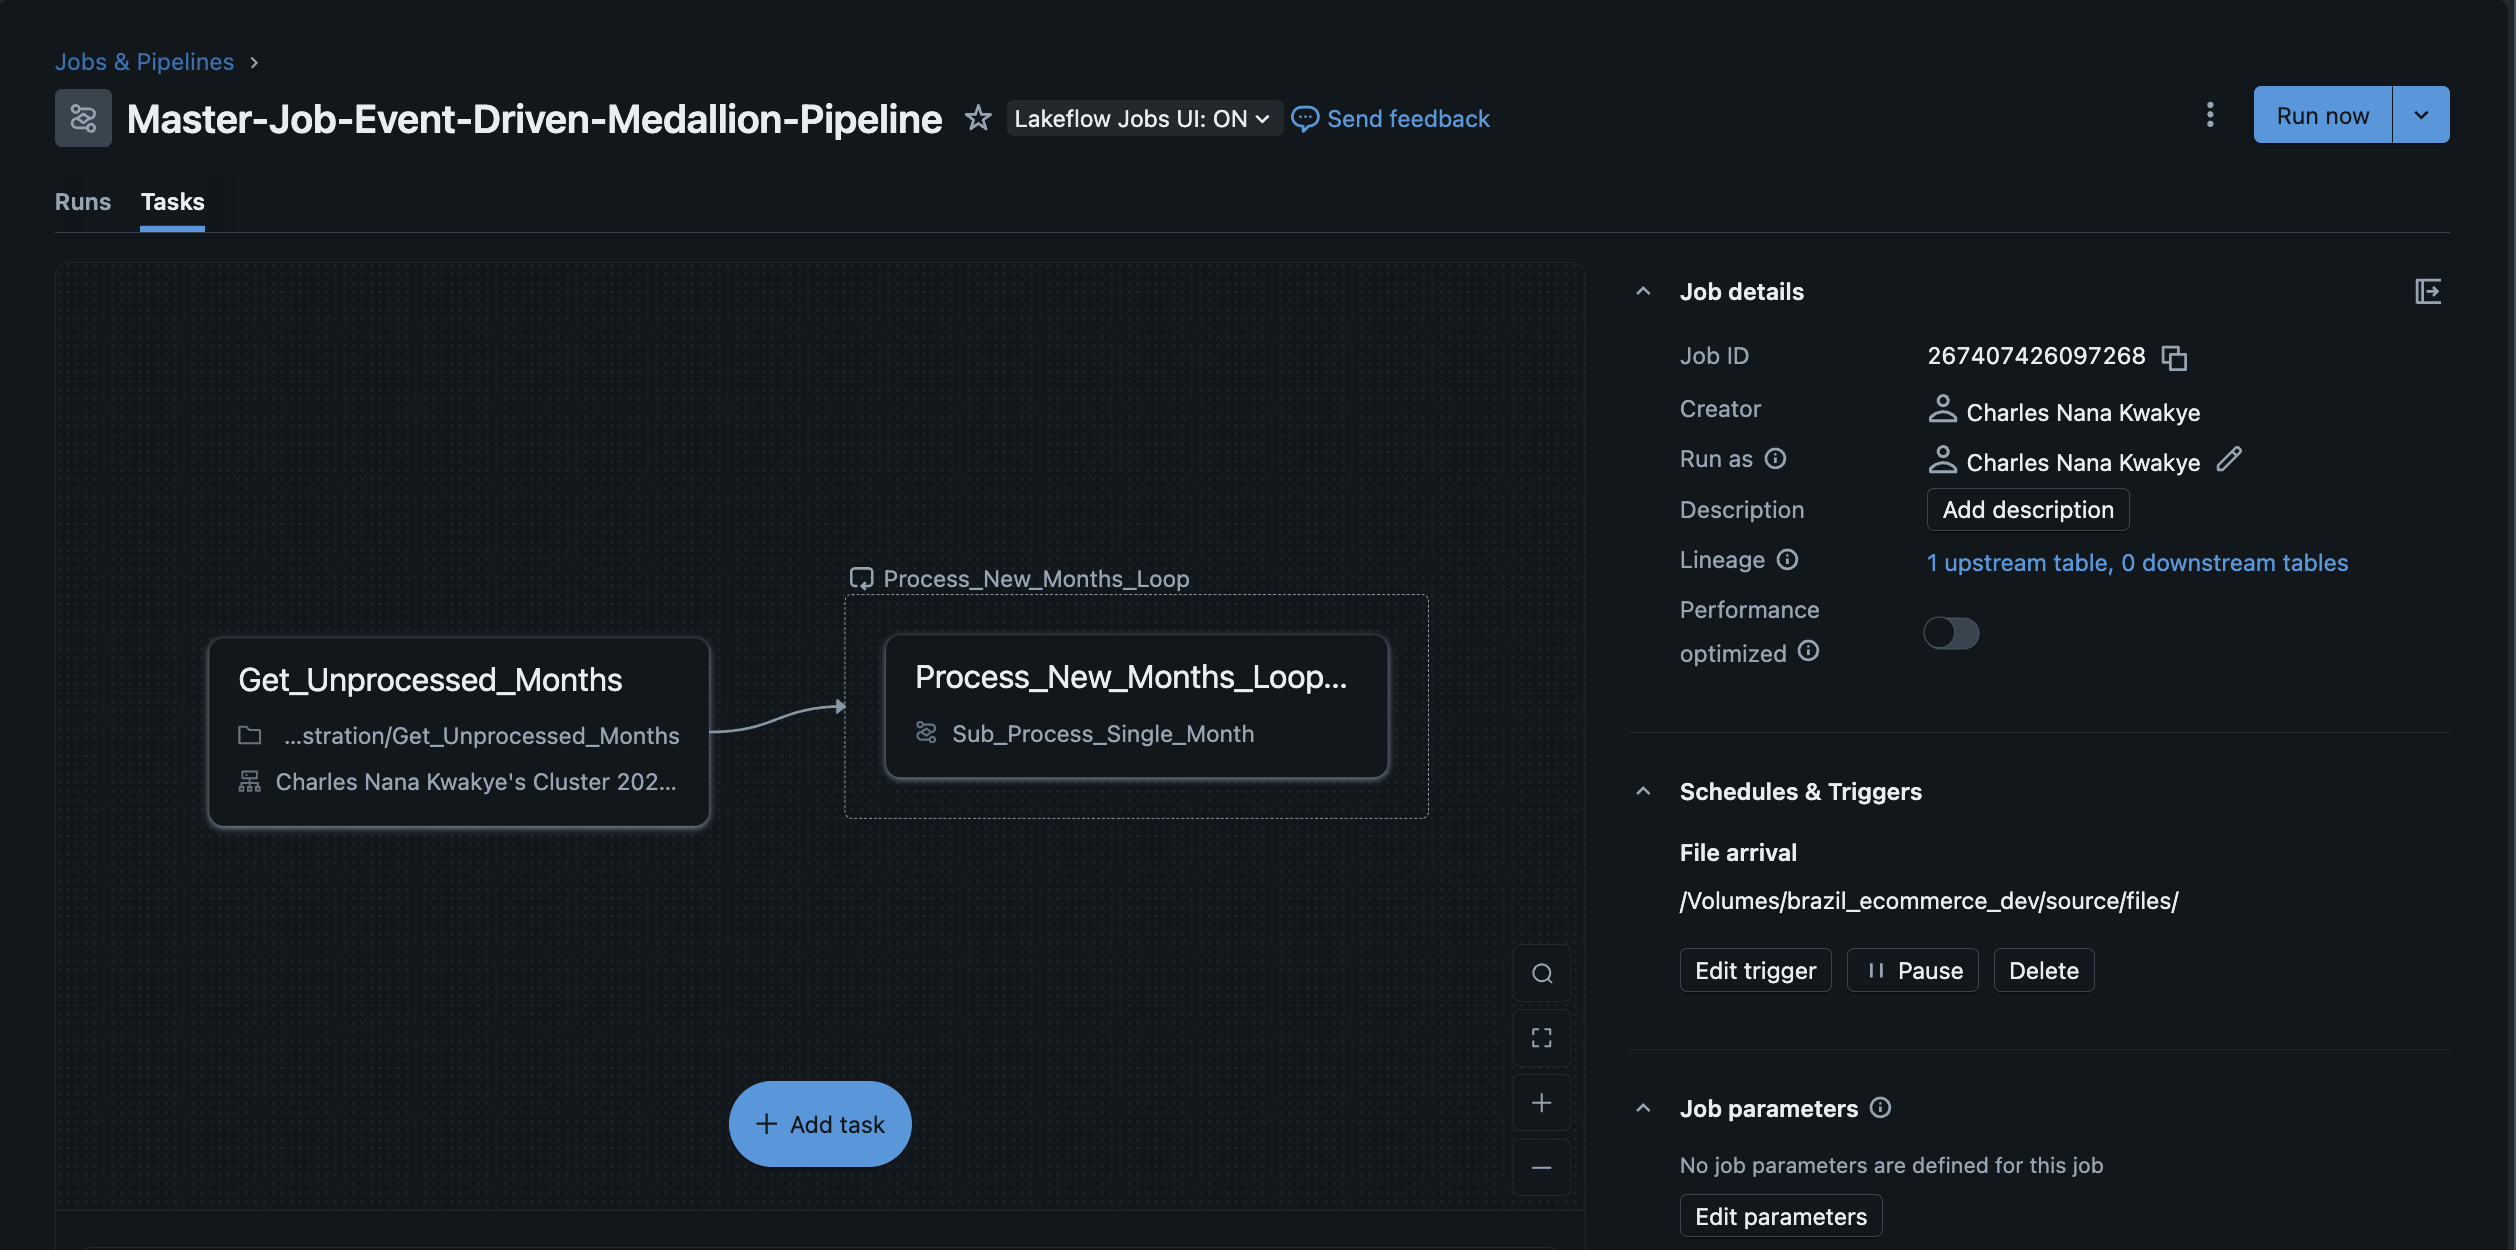Collapse the Schedules & Triggers section
Viewport: 2516px width, 1250px height.
1643,792
